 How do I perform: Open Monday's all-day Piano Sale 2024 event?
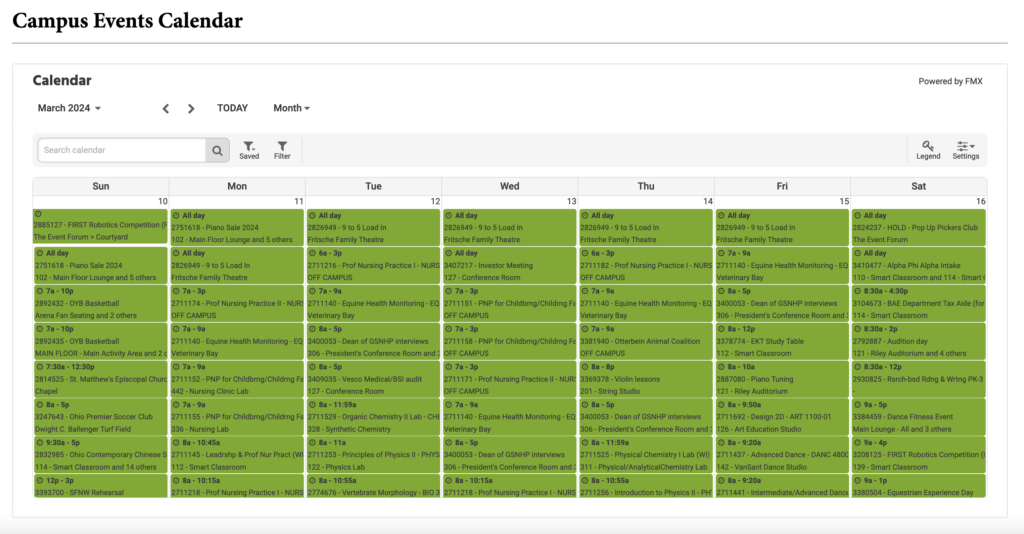point(236,227)
